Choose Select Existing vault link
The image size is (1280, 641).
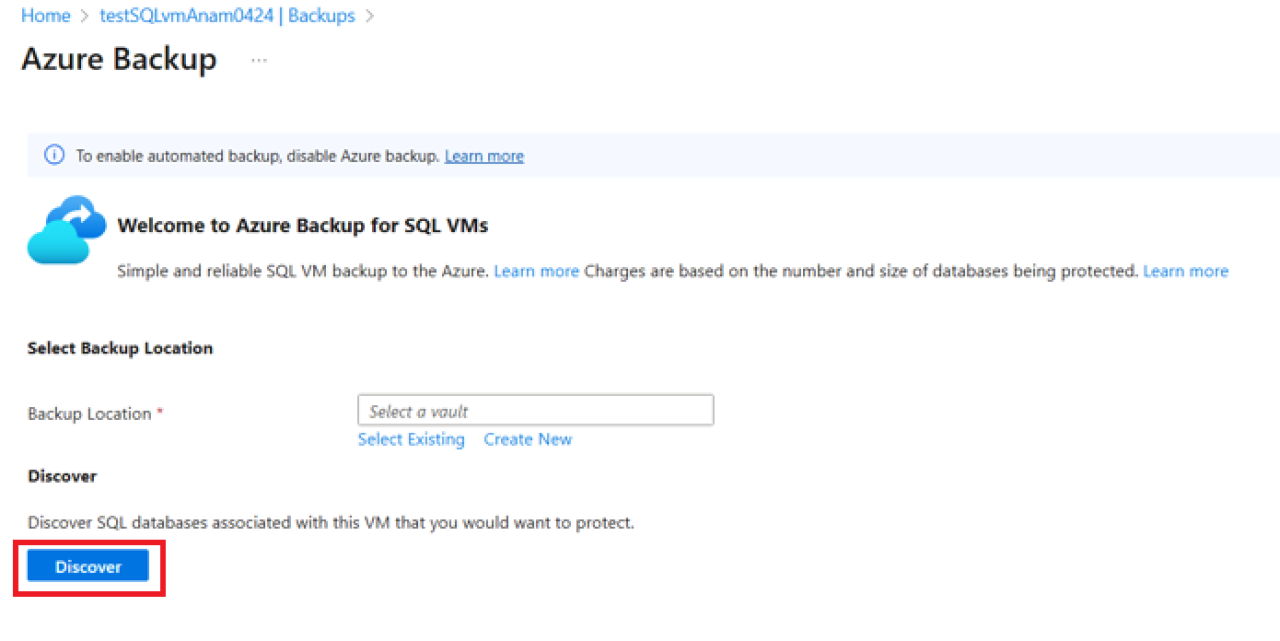[411, 440]
